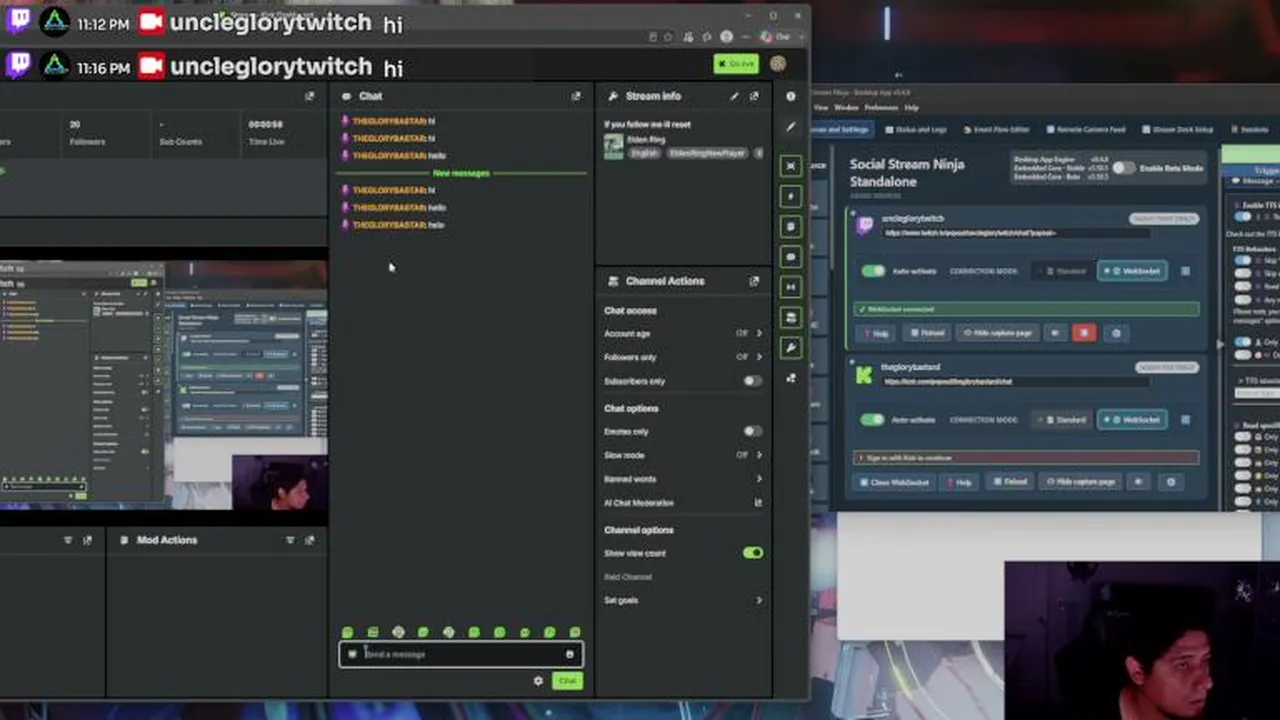Enable Beta Mode in Social Stream Ninja
The width and height of the screenshot is (1280, 720).
(x=1124, y=168)
